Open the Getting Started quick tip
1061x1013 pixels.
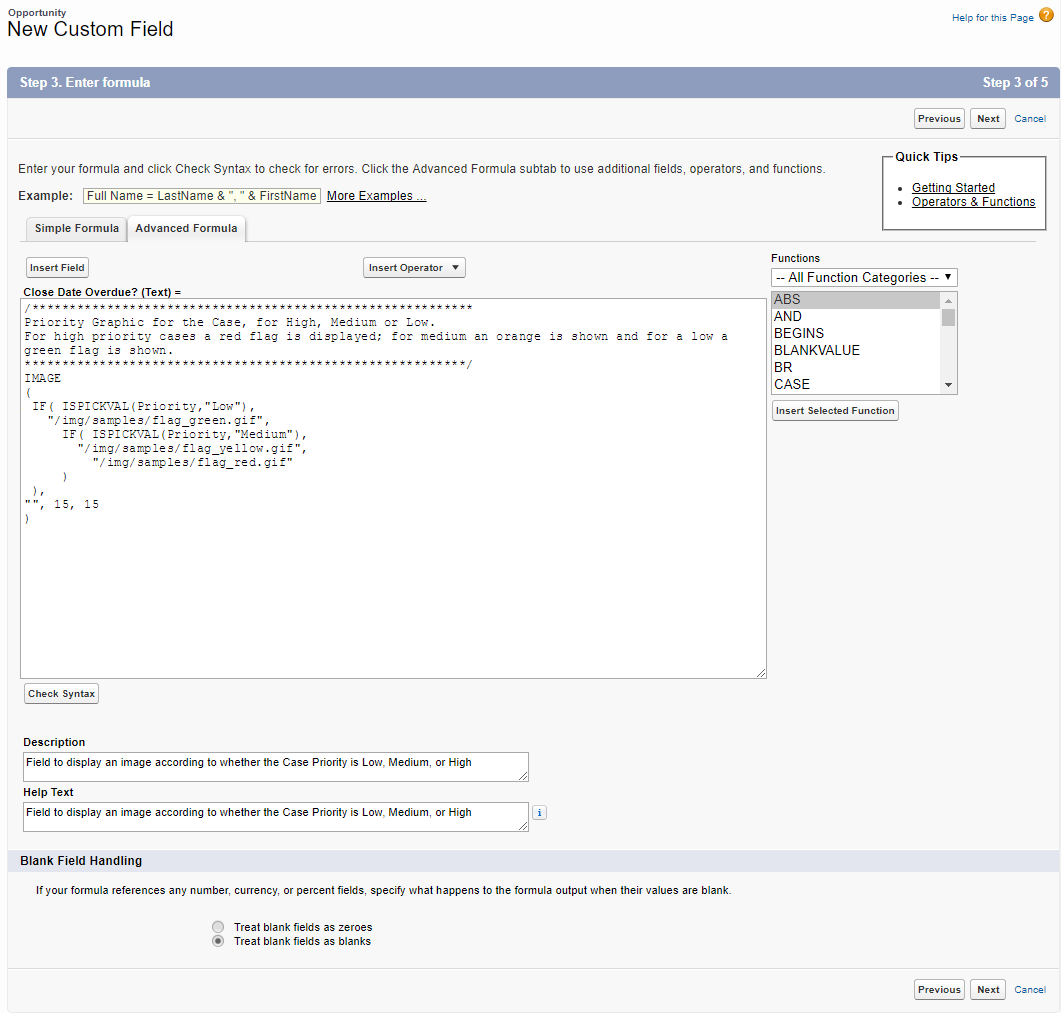953,188
